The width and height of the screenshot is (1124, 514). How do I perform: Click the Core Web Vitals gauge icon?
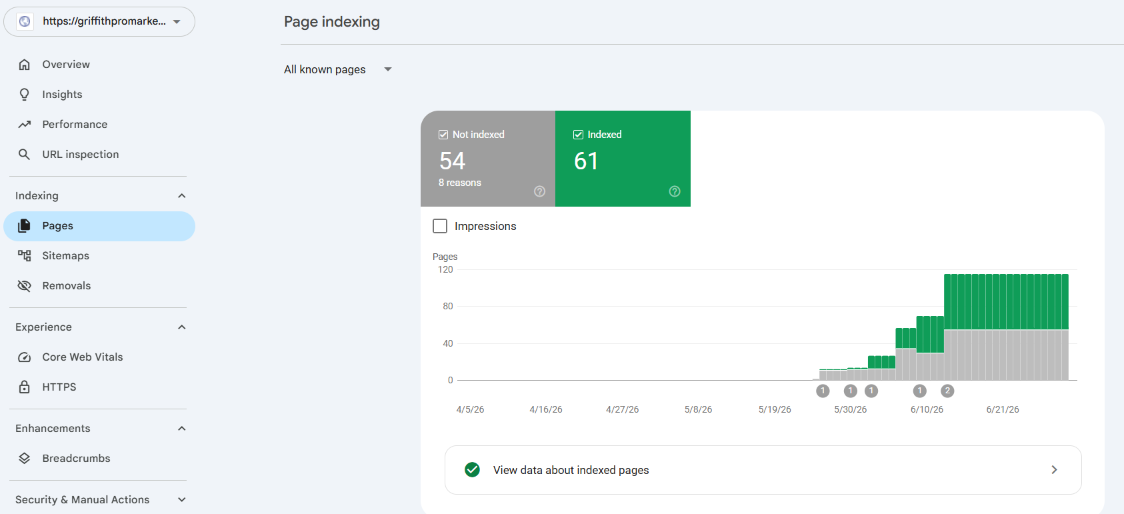(x=24, y=357)
